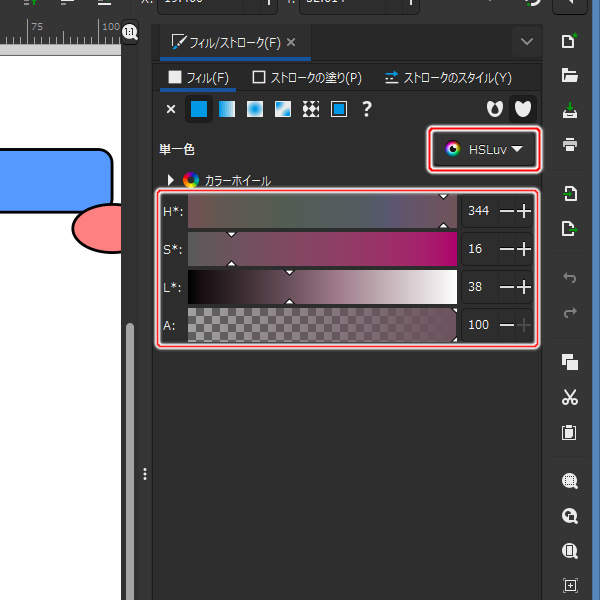Click the Export icon
600x600 pixels.
click(569, 228)
